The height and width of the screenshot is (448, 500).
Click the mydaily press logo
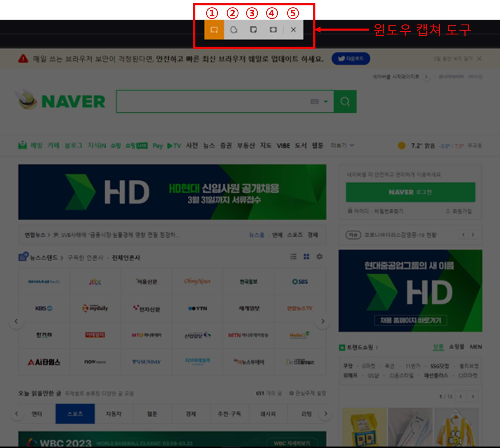[95, 308]
